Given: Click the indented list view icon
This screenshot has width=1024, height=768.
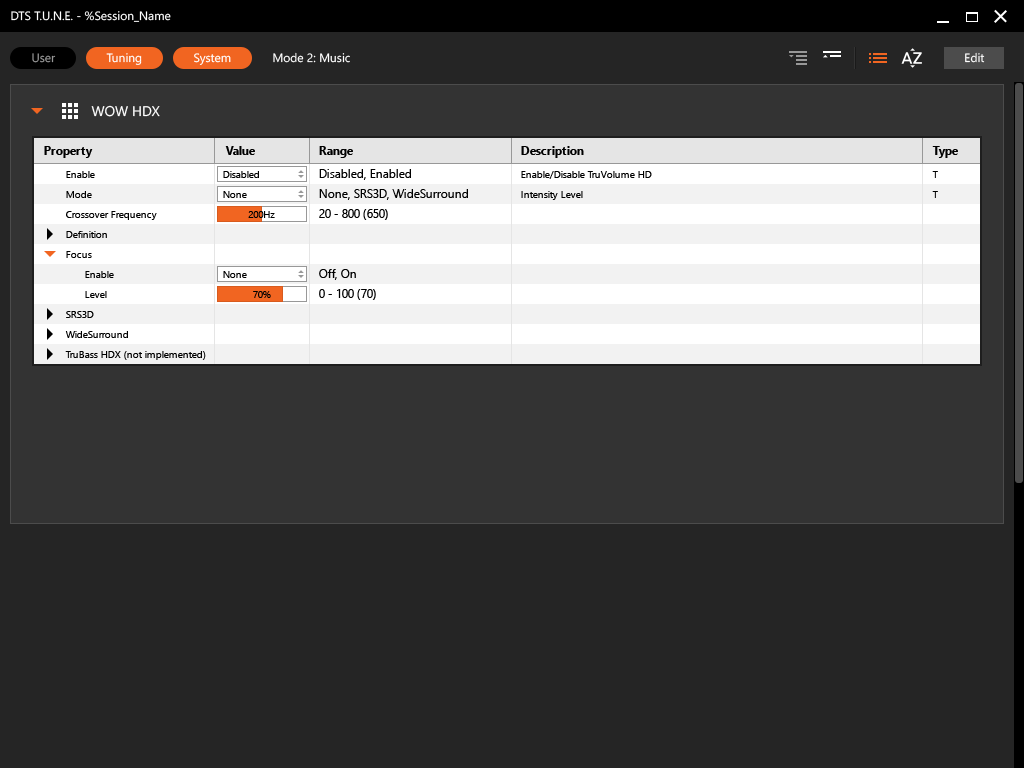Looking at the screenshot, I should coord(797,58).
